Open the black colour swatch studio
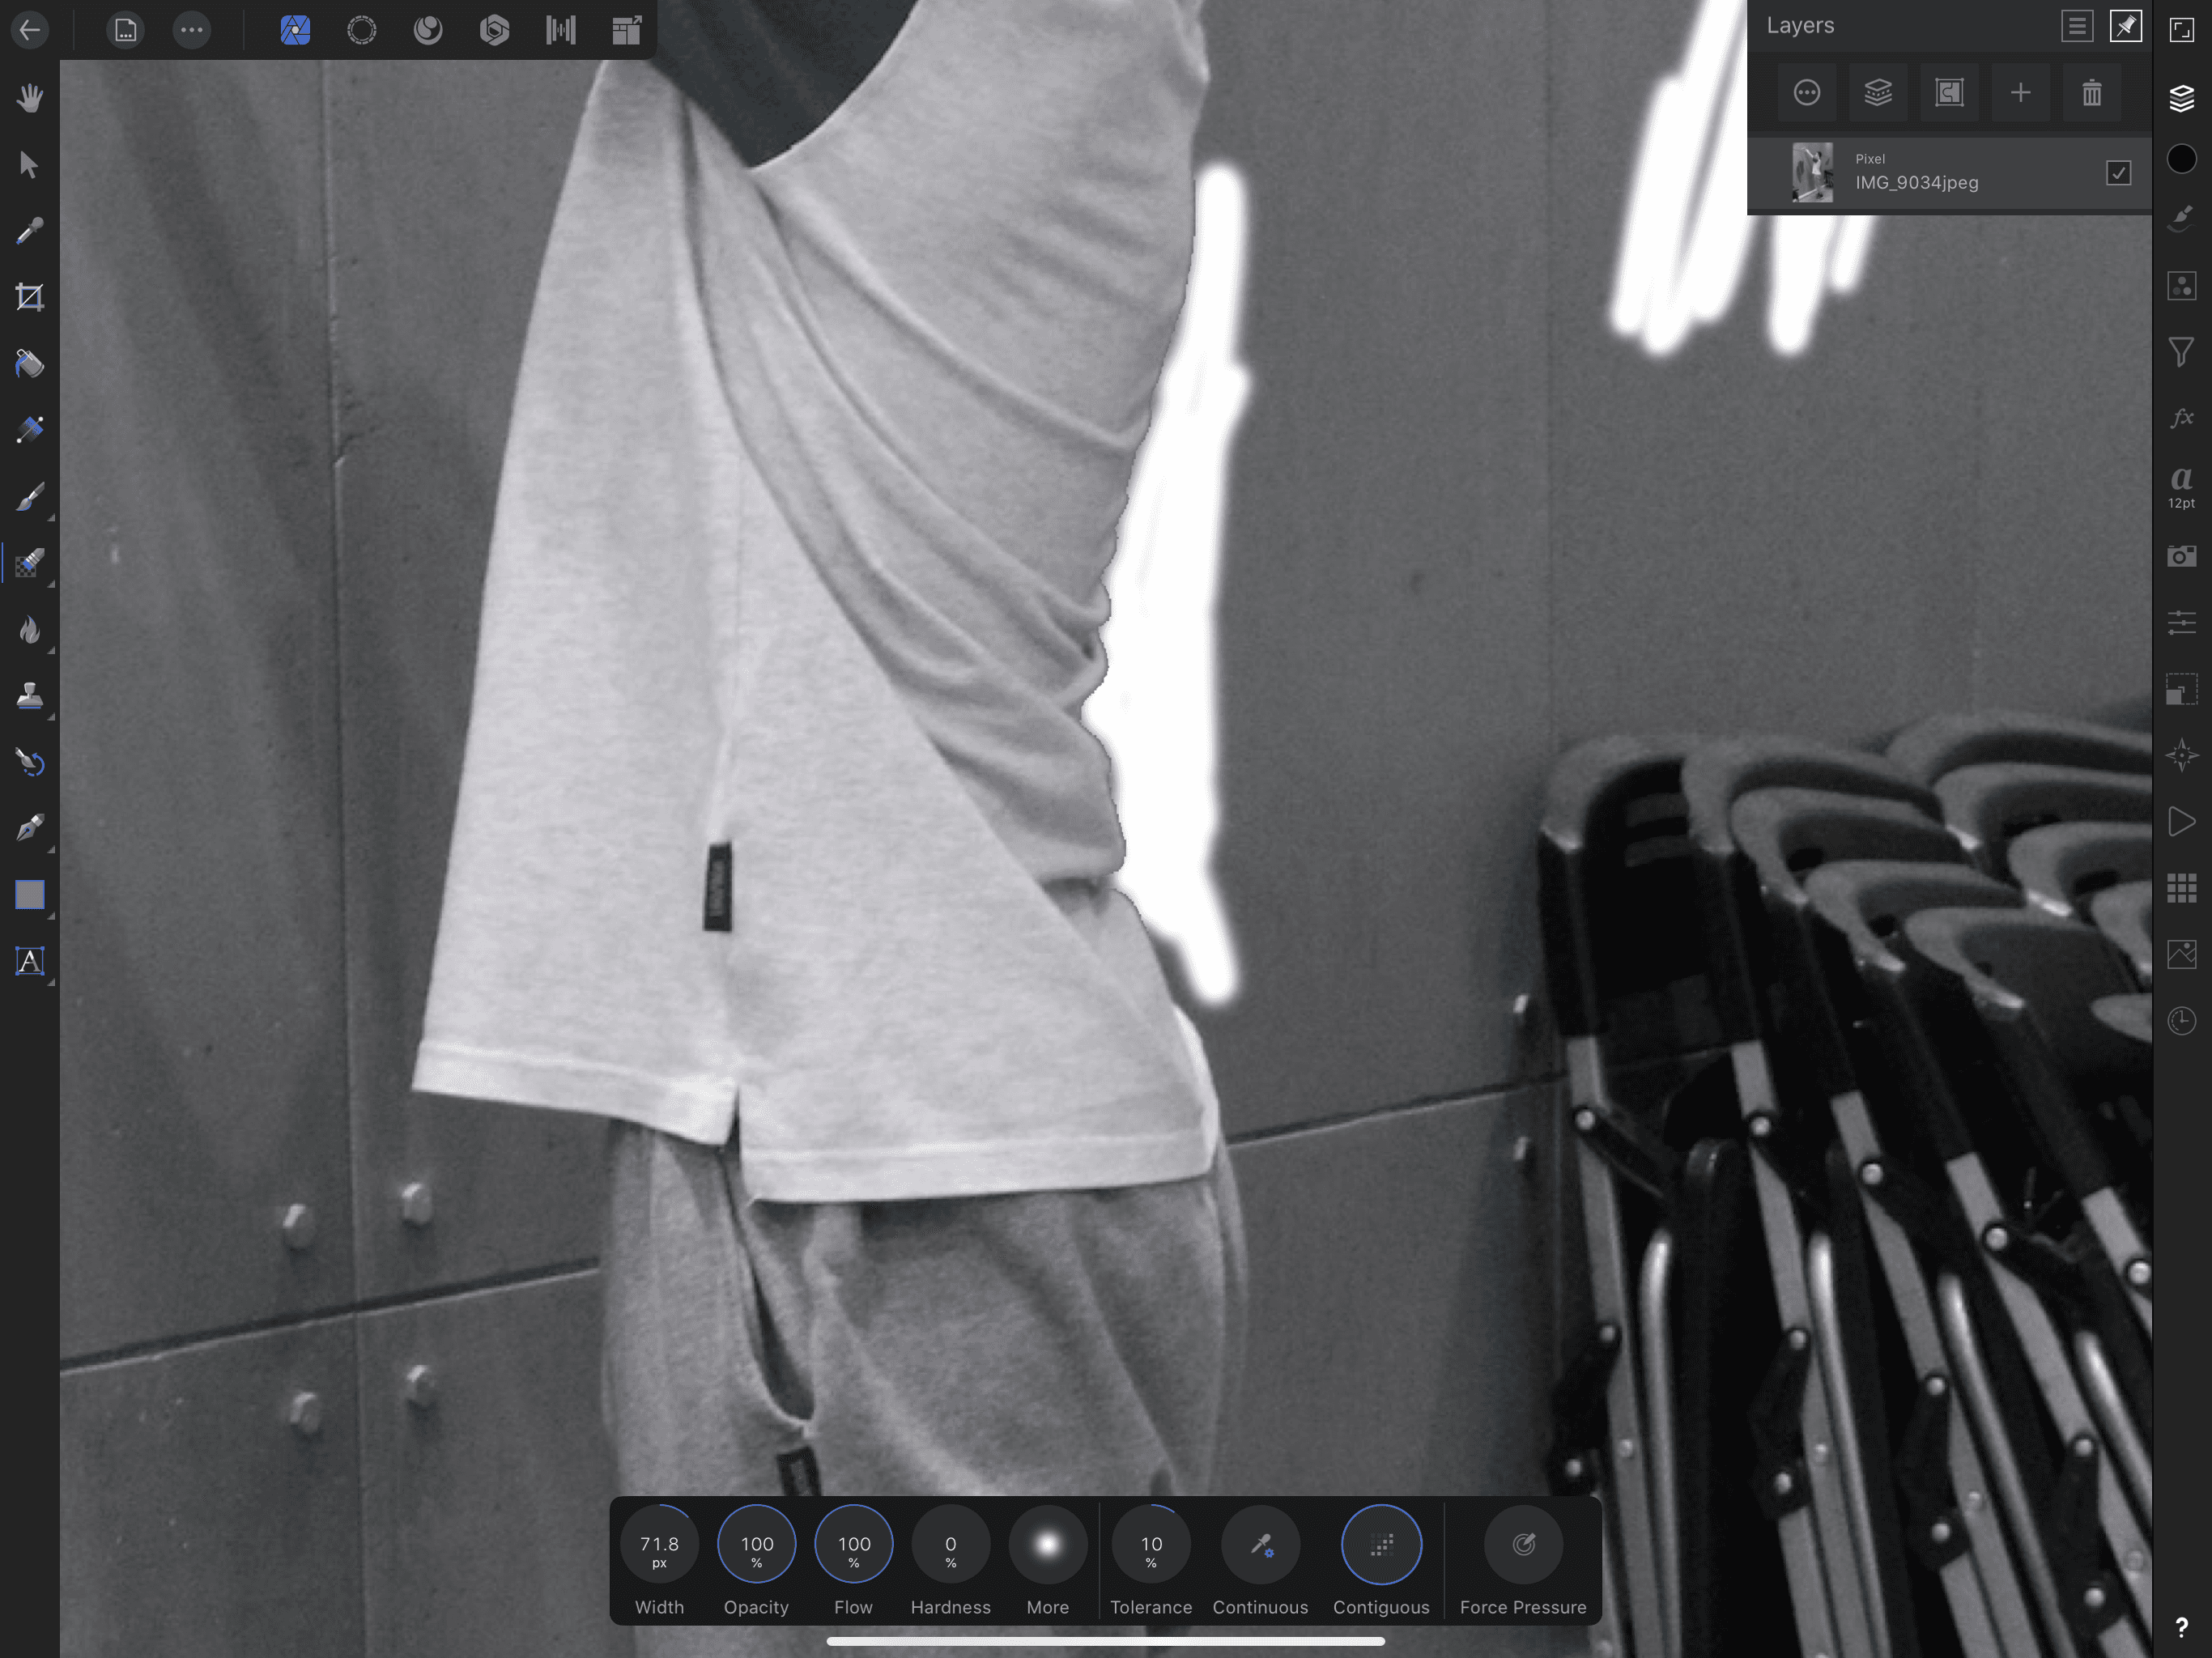This screenshot has height=1658, width=2212. point(2181,159)
